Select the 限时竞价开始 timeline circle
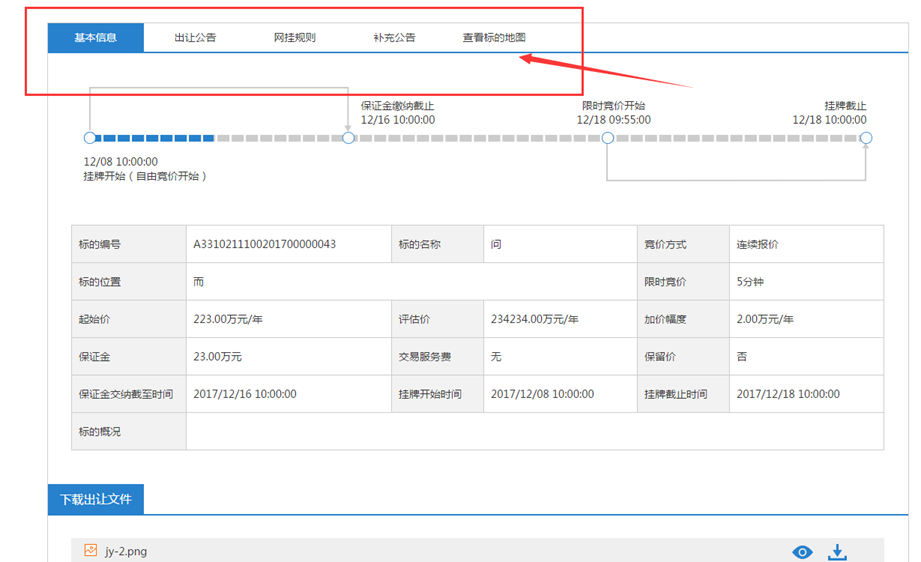The height and width of the screenshot is (562, 921). coord(607,138)
